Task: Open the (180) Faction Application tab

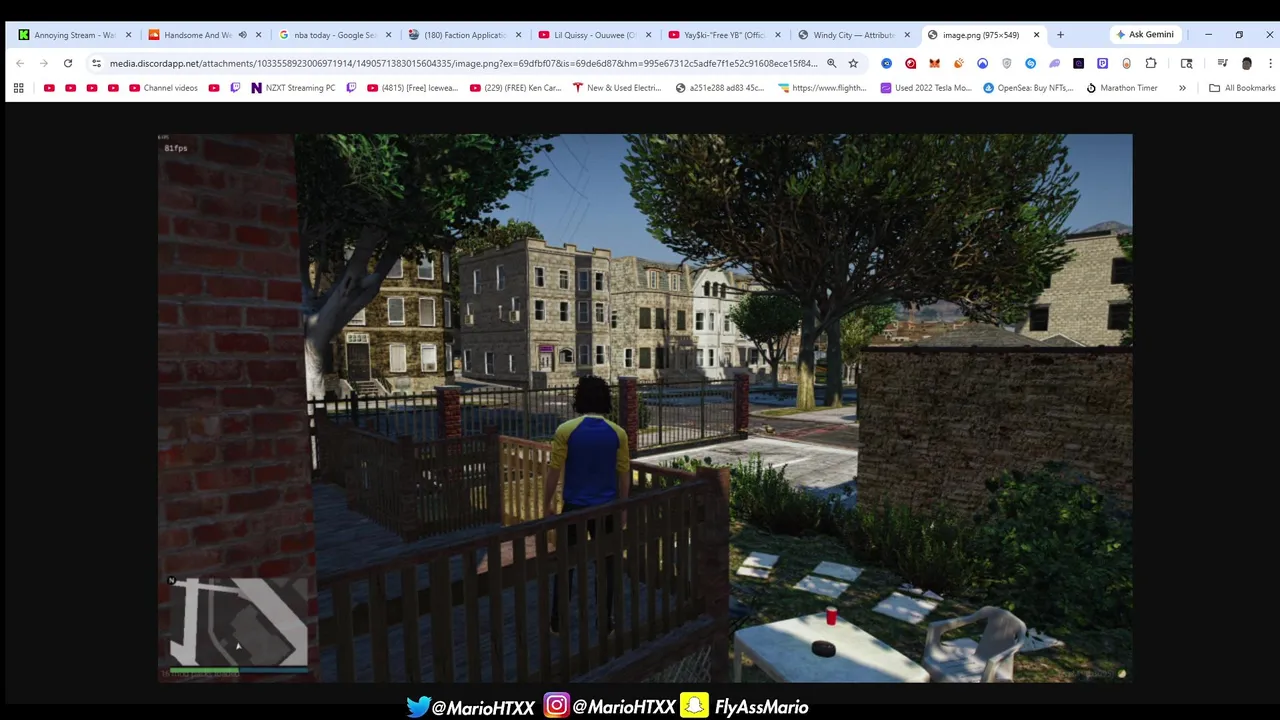Action: click(x=465, y=35)
